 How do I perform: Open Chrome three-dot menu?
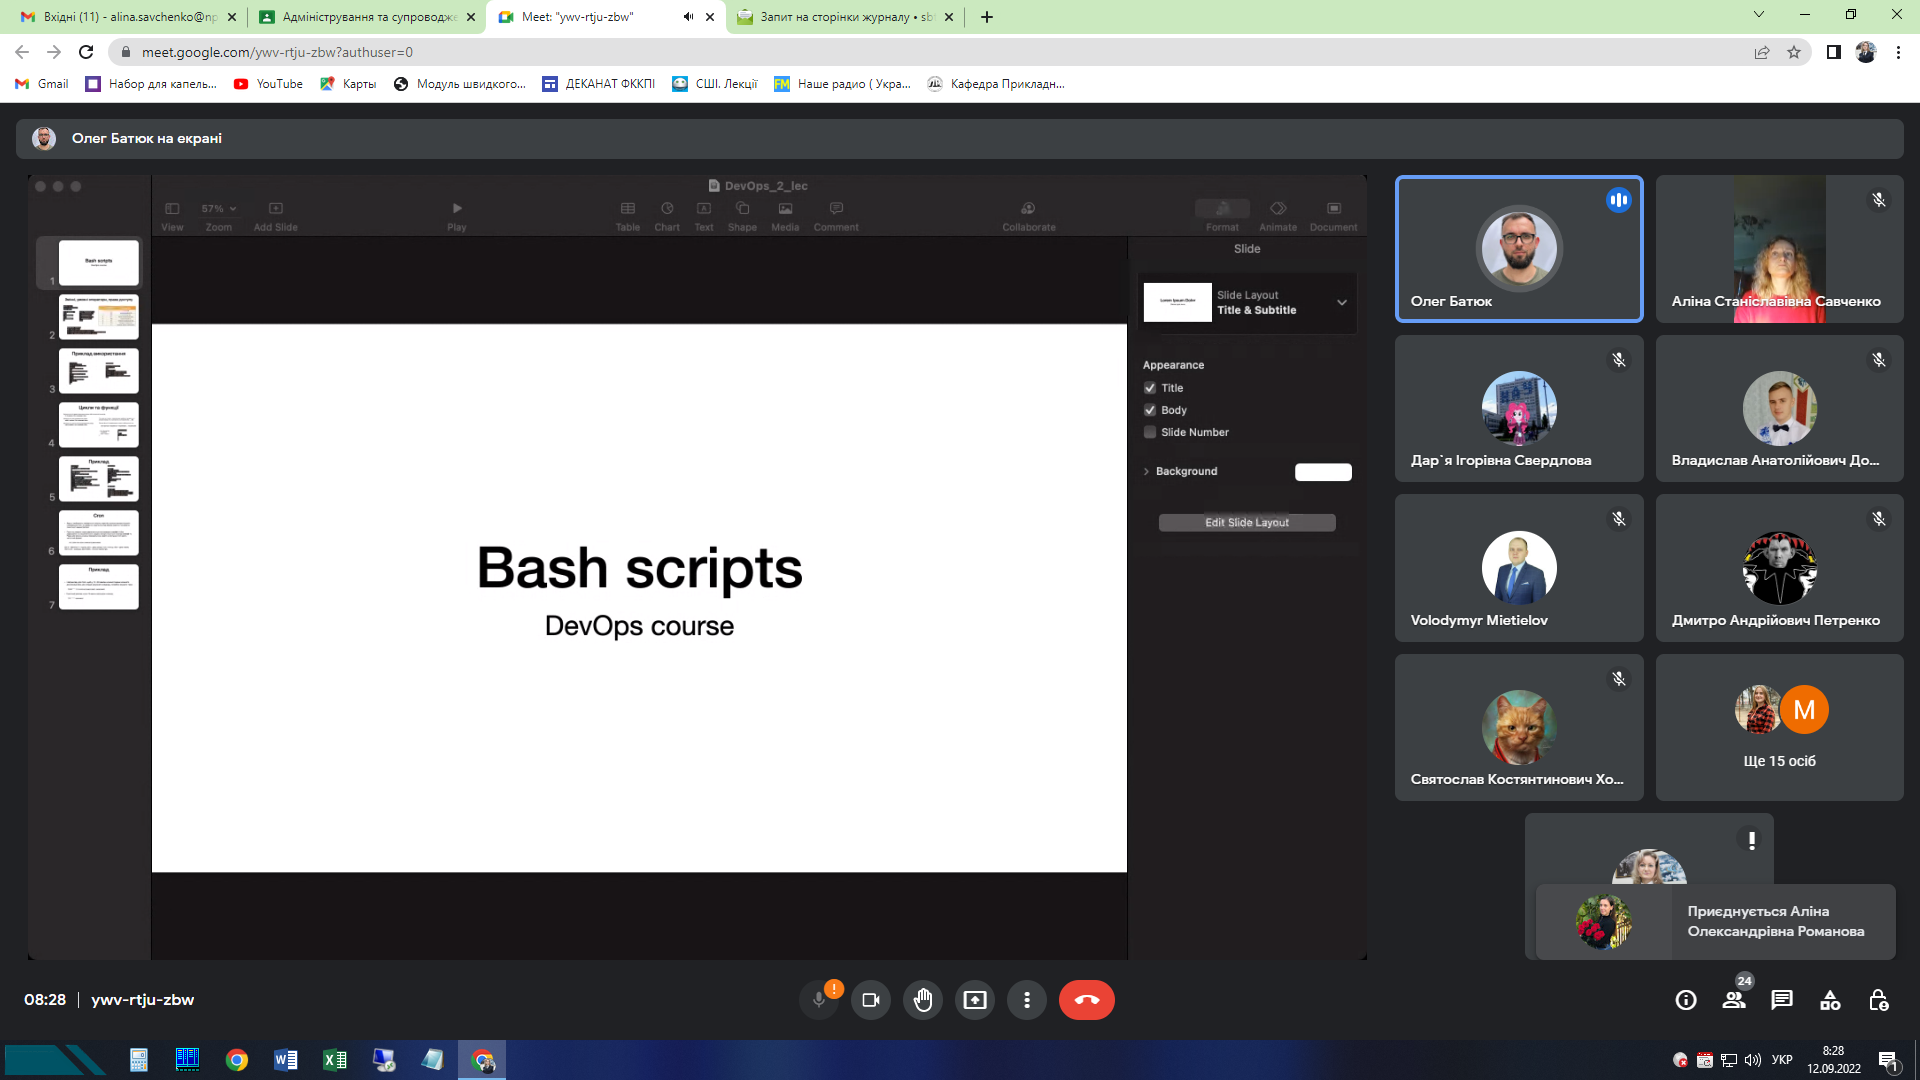pos(1898,52)
